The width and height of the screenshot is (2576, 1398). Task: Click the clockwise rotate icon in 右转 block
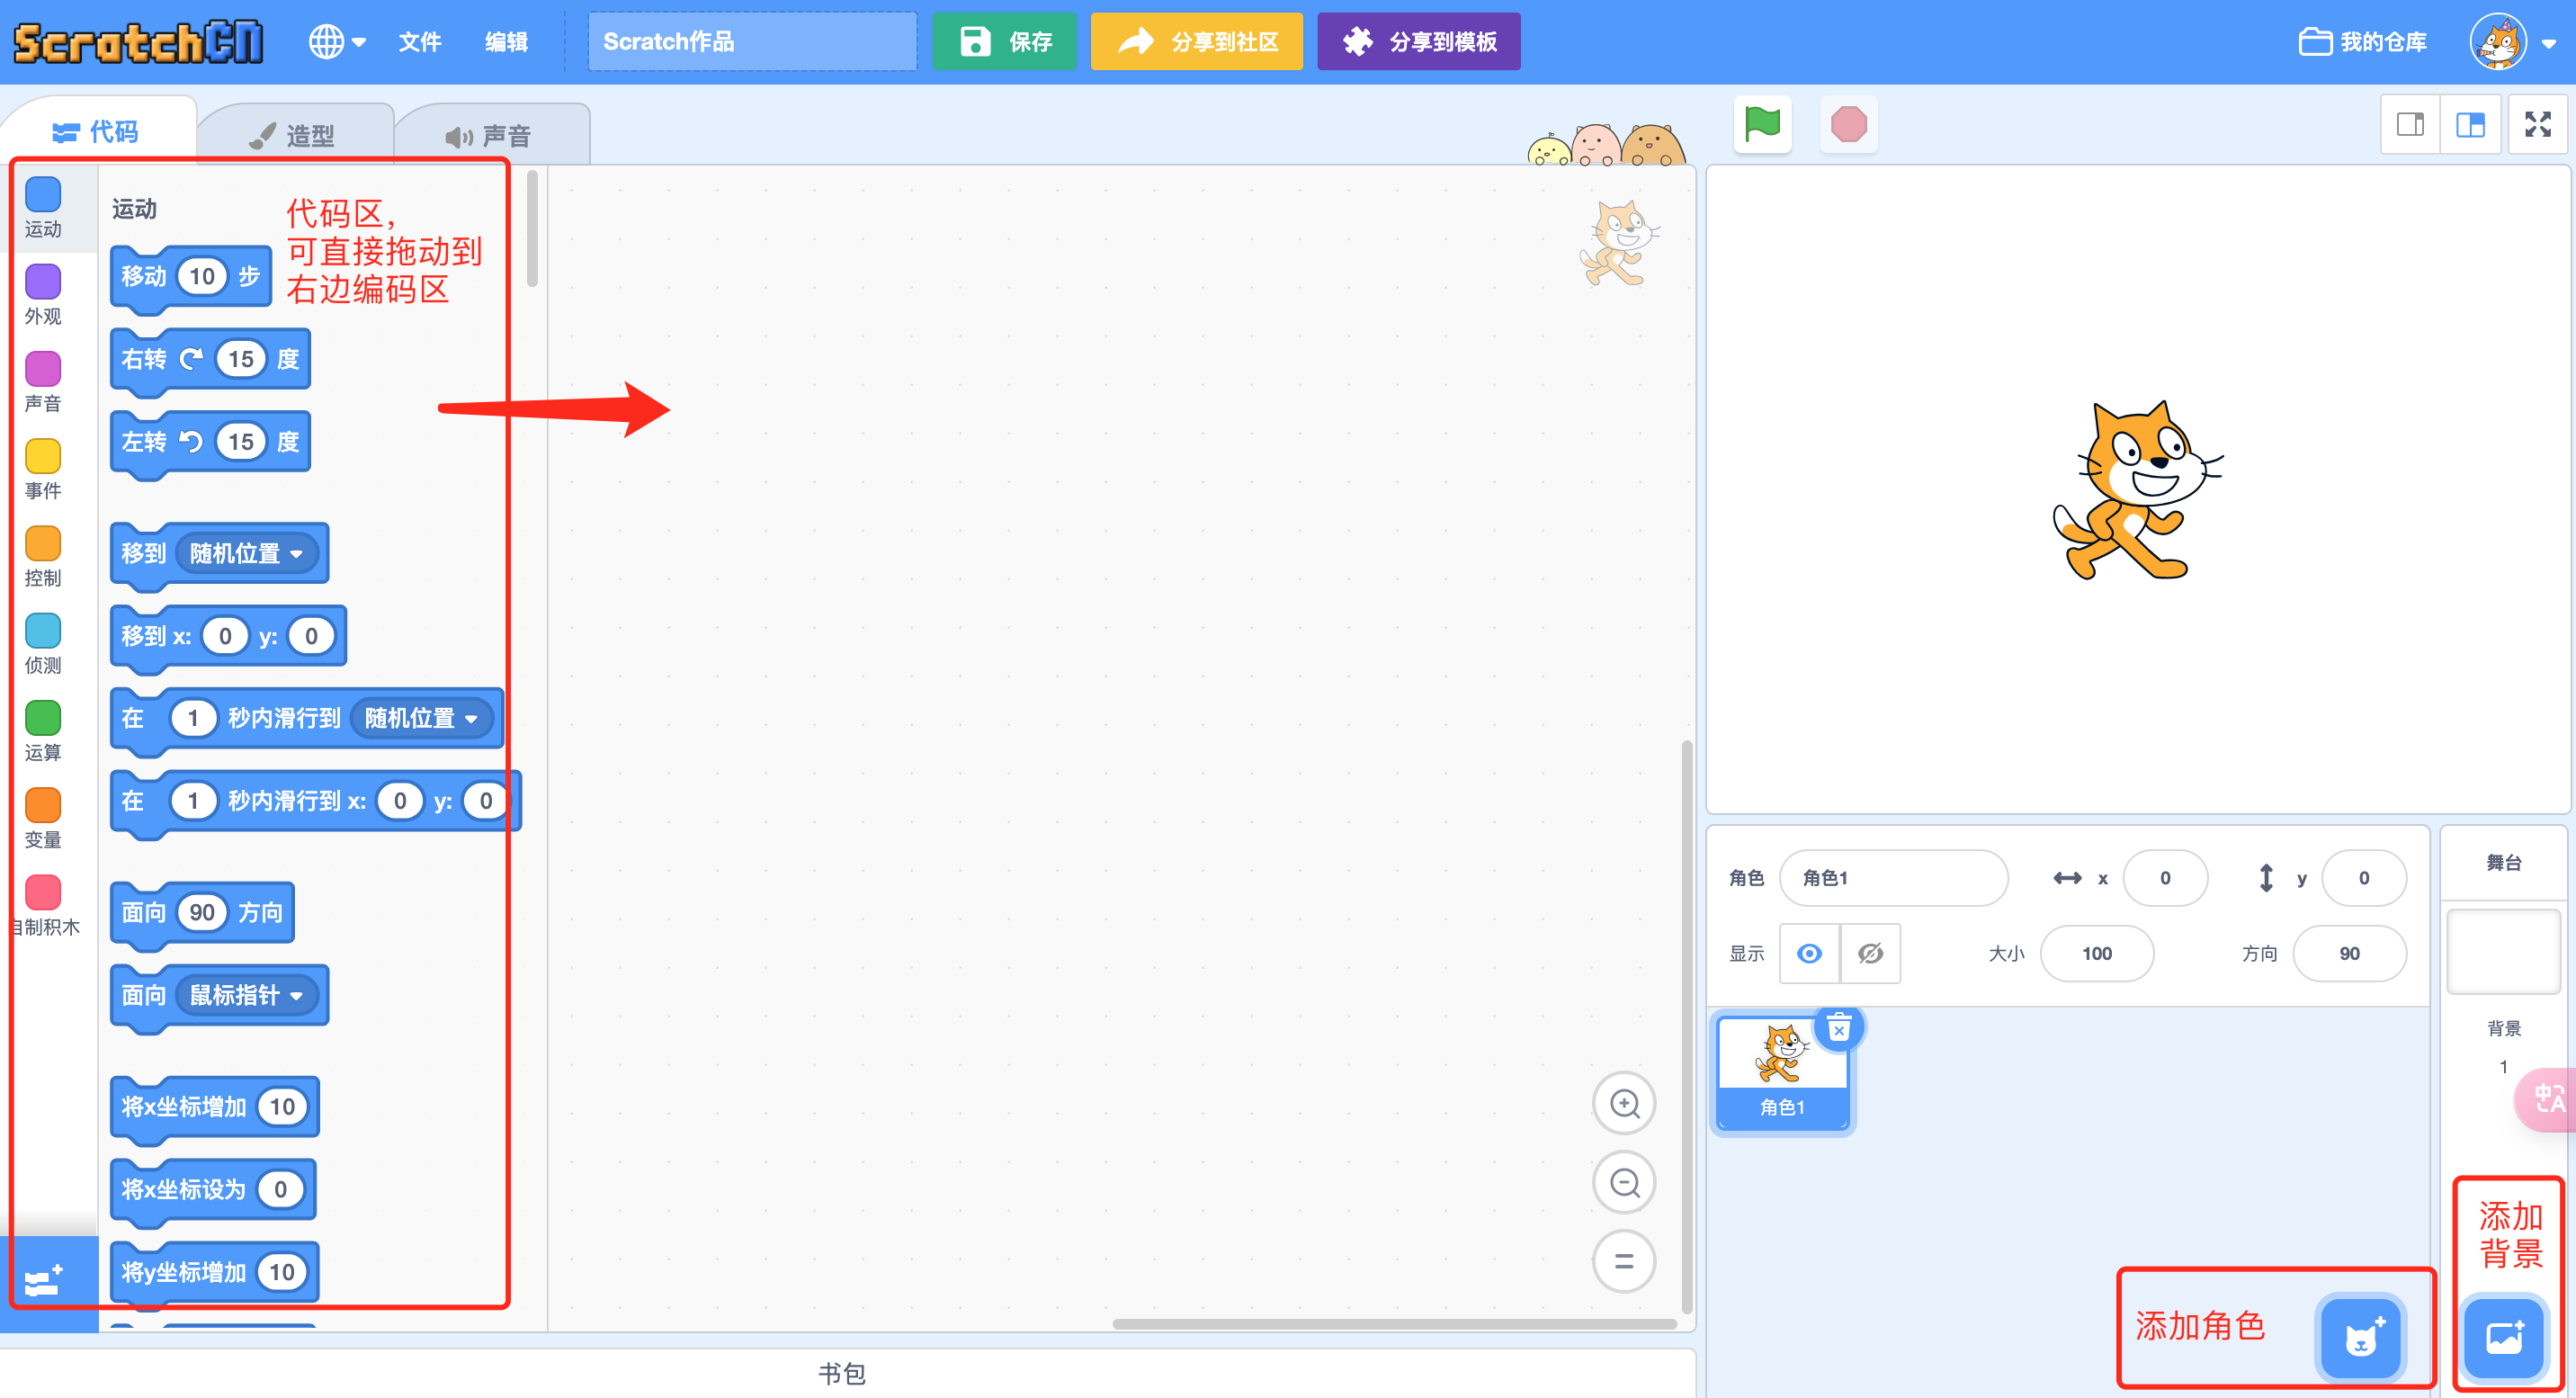(191, 359)
